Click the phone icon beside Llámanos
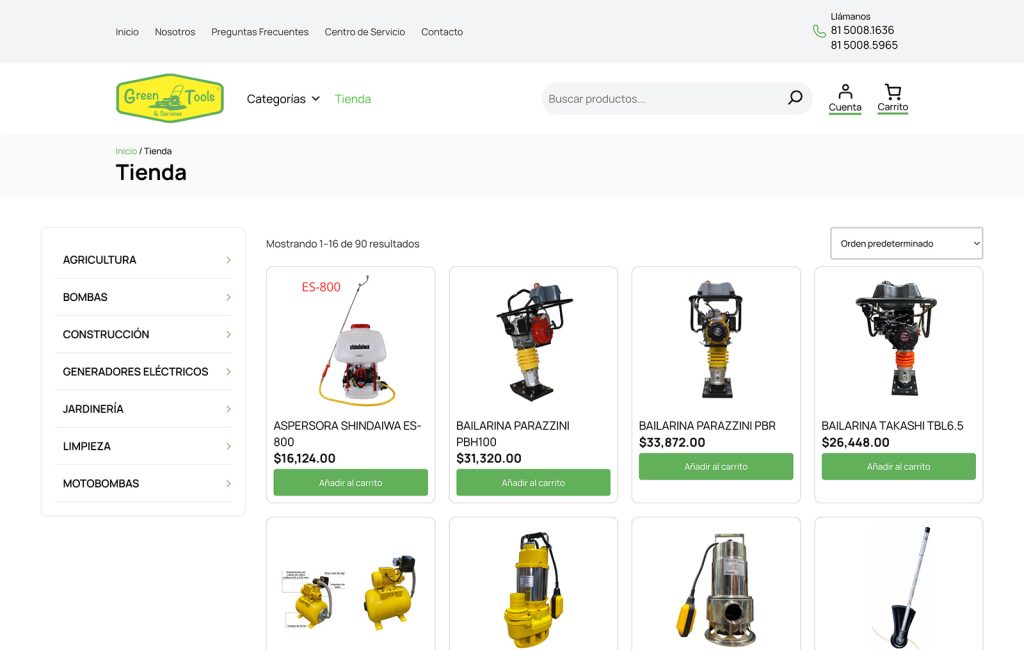 click(x=818, y=31)
